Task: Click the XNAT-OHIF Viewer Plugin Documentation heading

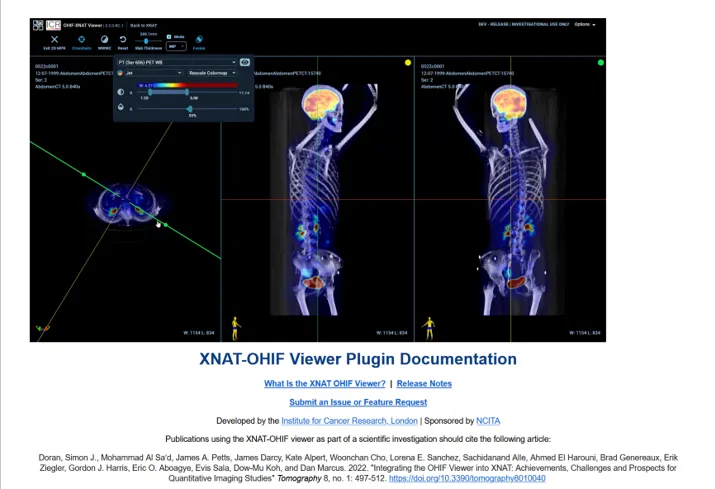Action: click(x=358, y=359)
